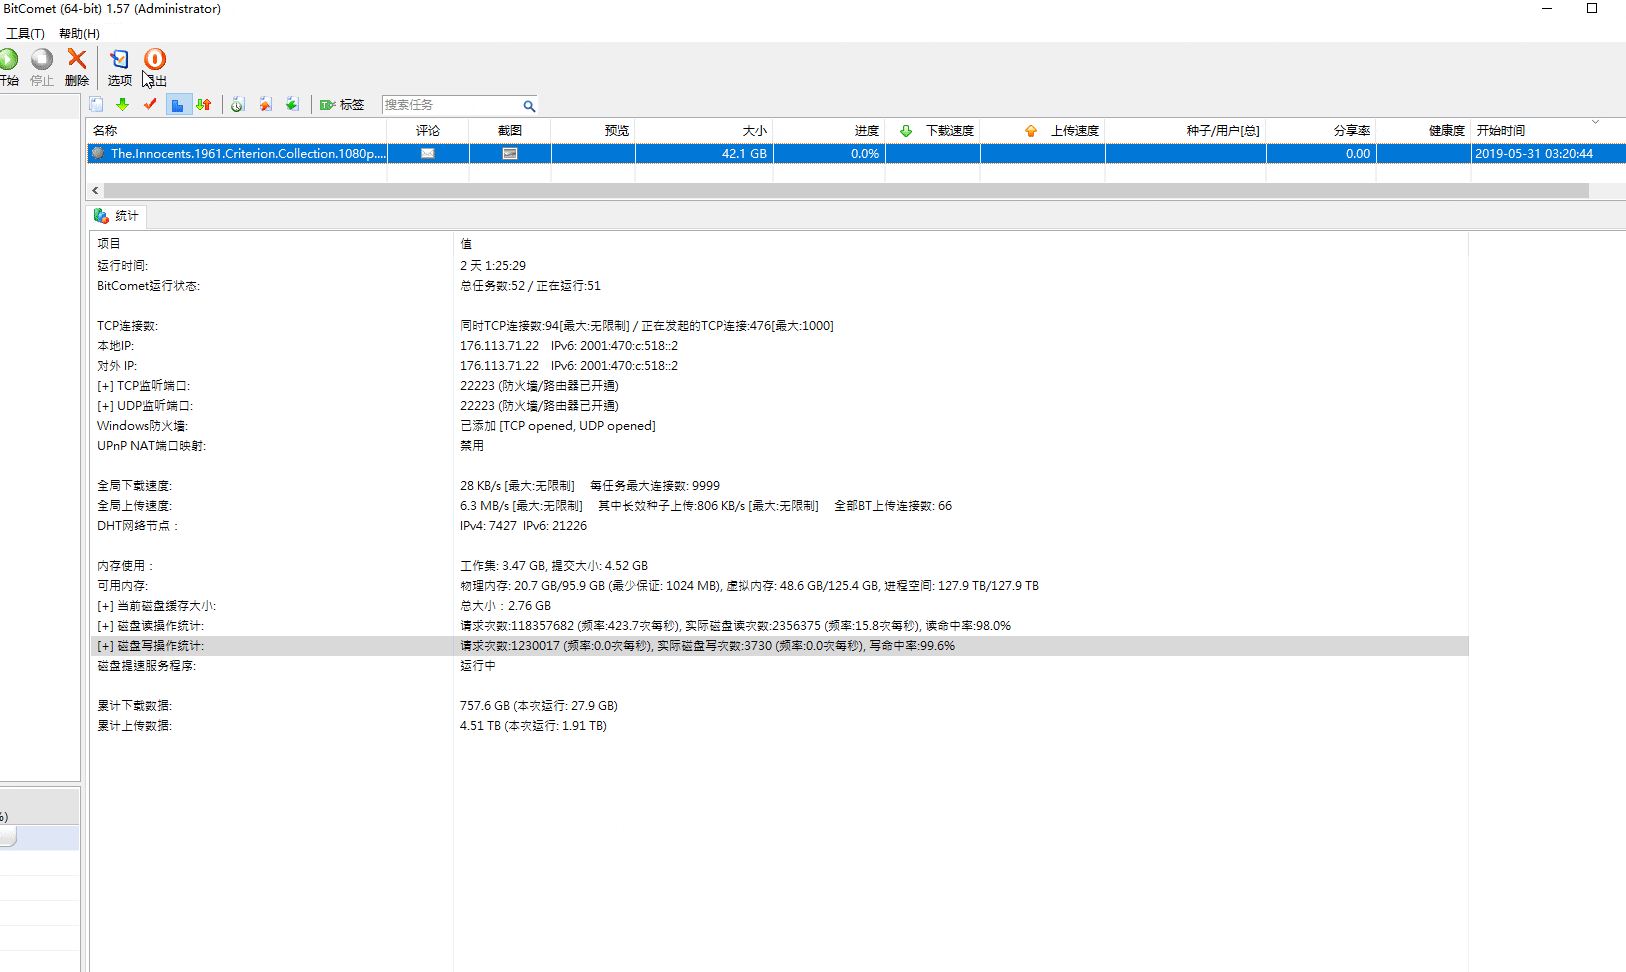Screen dimensions: 1626x972
Task: Click the grey stop (停止) button
Action: (42, 61)
